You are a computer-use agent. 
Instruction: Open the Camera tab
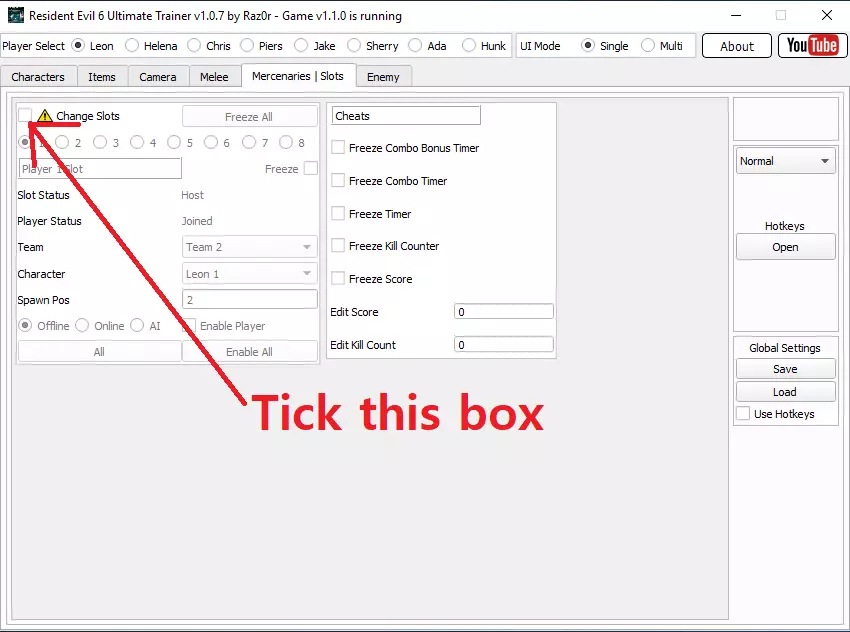[158, 77]
